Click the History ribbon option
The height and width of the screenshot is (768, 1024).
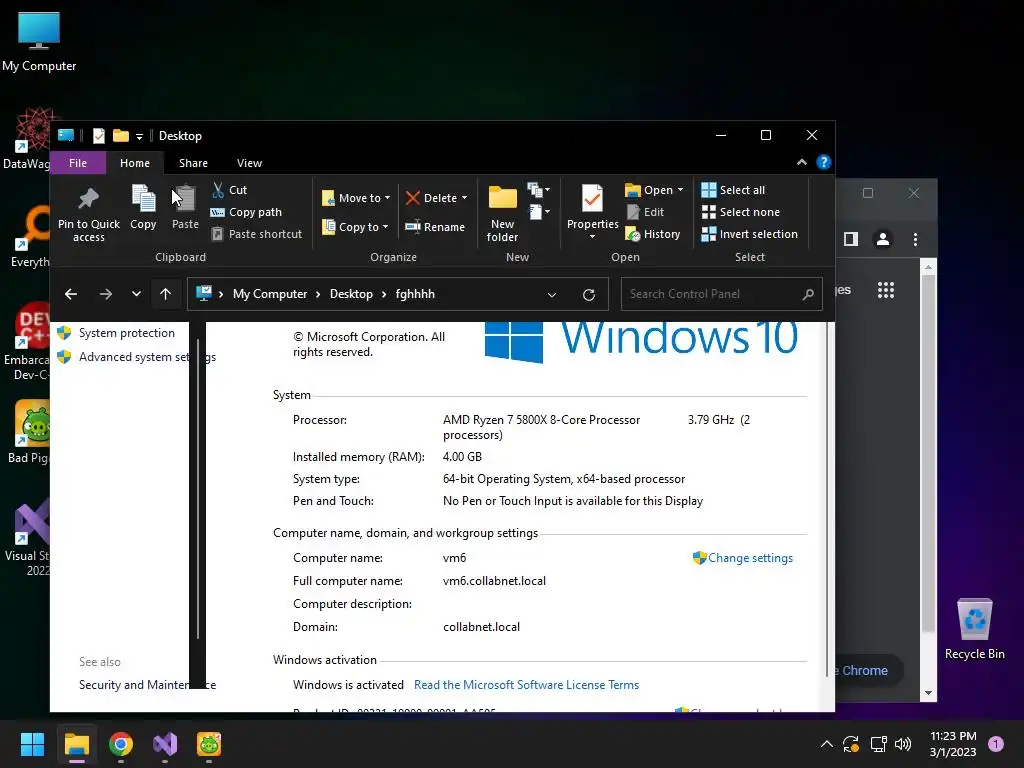point(652,234)
